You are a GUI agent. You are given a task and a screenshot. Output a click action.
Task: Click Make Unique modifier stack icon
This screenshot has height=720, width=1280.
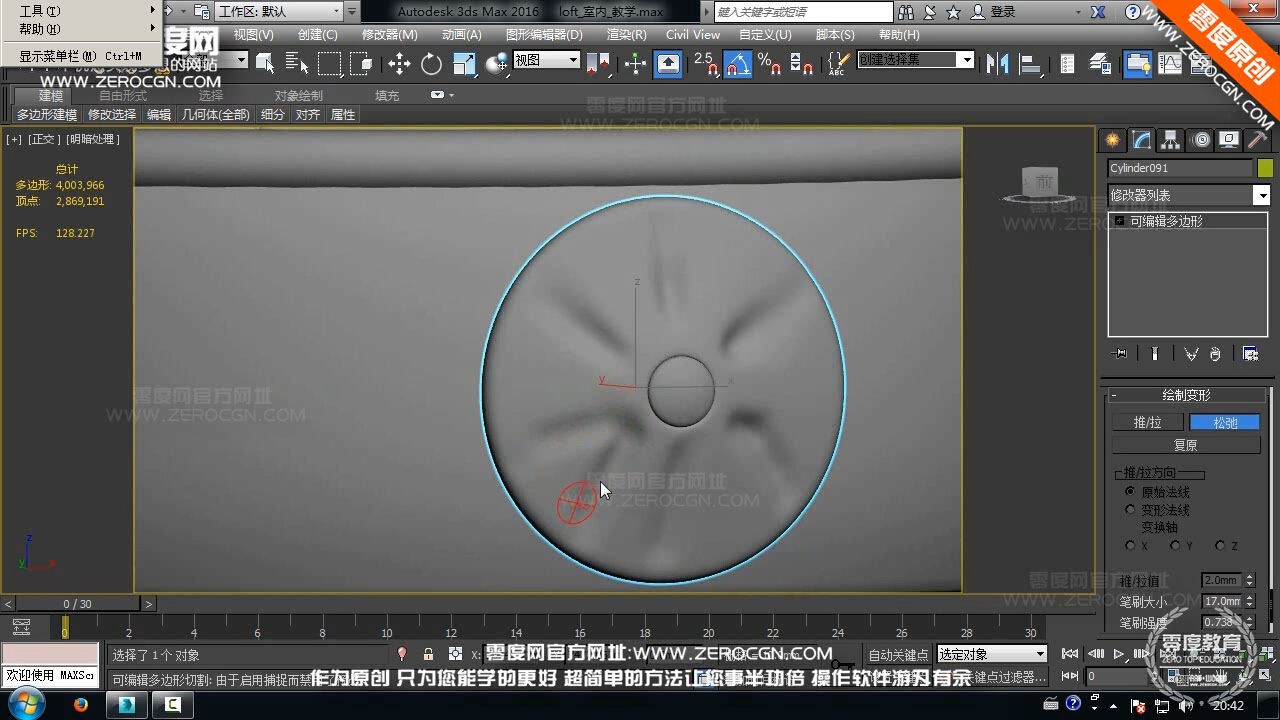tap(1191, 354)
